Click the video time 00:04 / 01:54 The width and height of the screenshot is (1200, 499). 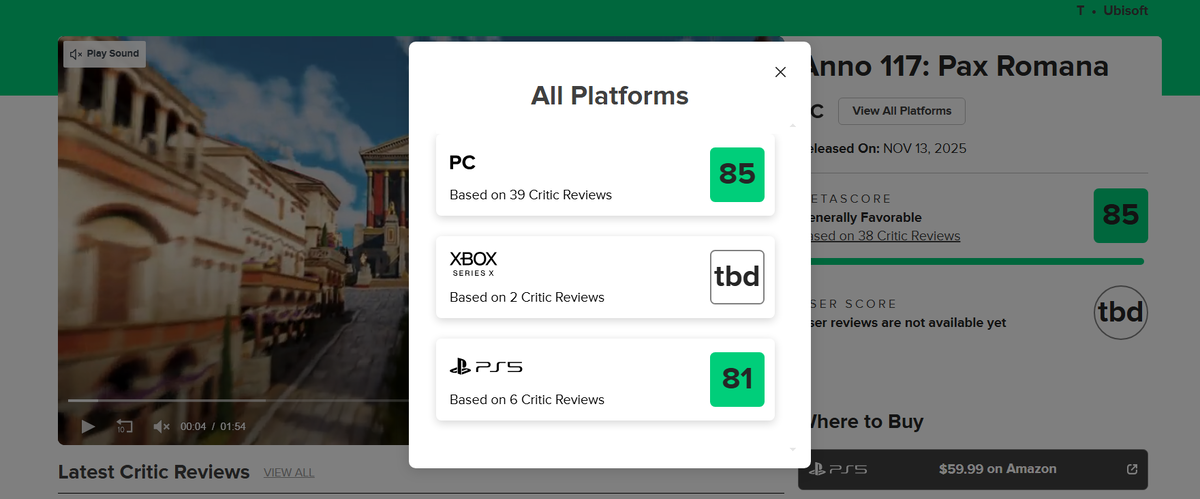coord(213,427)
